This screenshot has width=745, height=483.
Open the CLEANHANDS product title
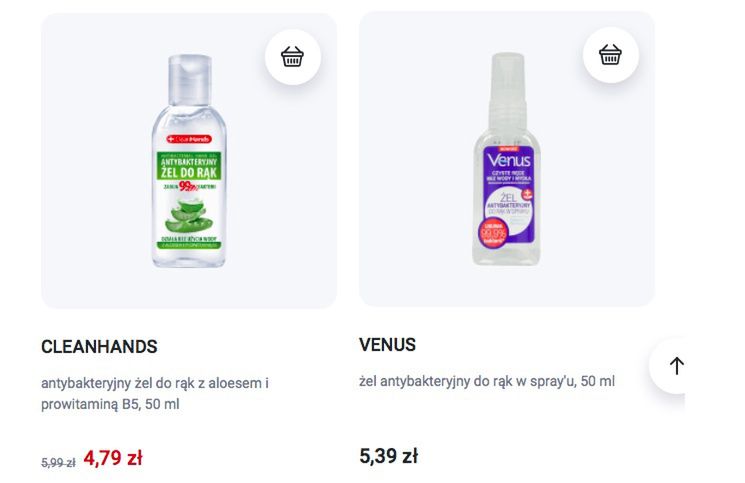pyautogui.click(x=99, y=347)
